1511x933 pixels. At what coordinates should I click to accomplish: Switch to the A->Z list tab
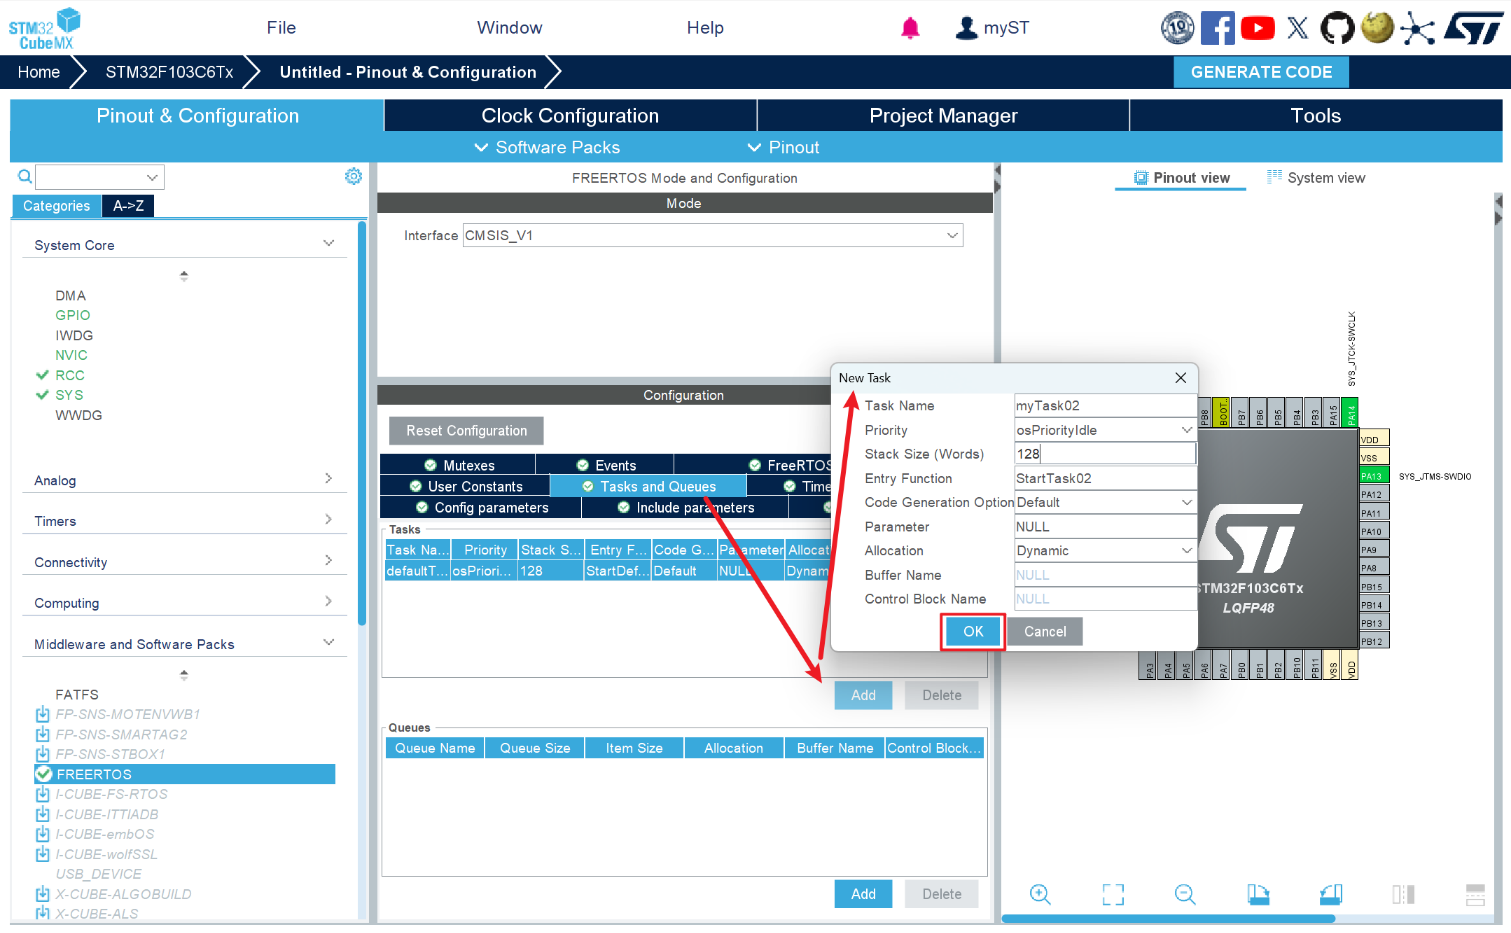(128, 205)
